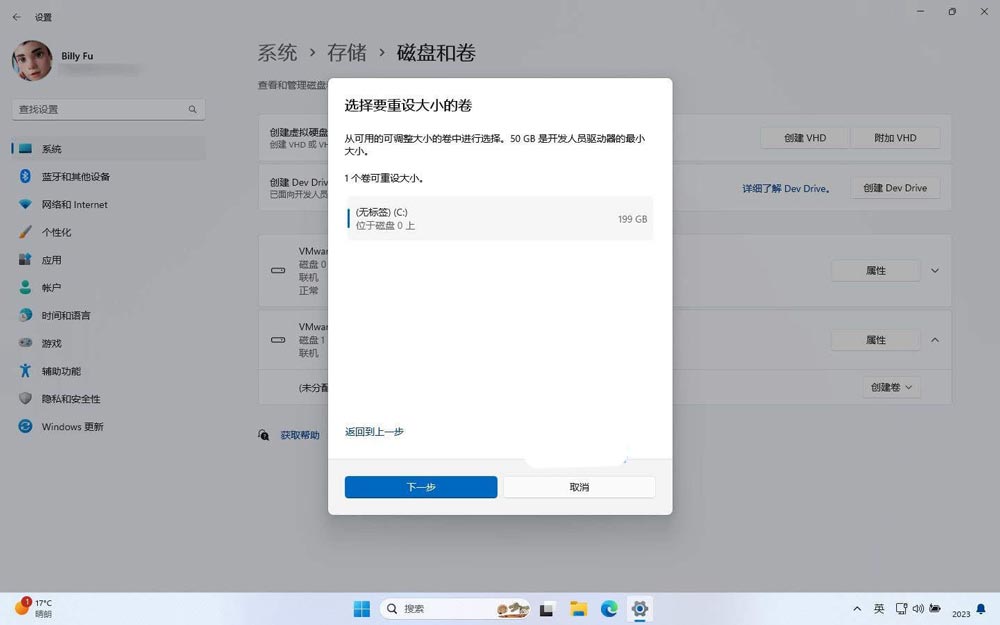
Task: Open the 创建卷 dropdown for unallocated space
Action: click(889, 387)
